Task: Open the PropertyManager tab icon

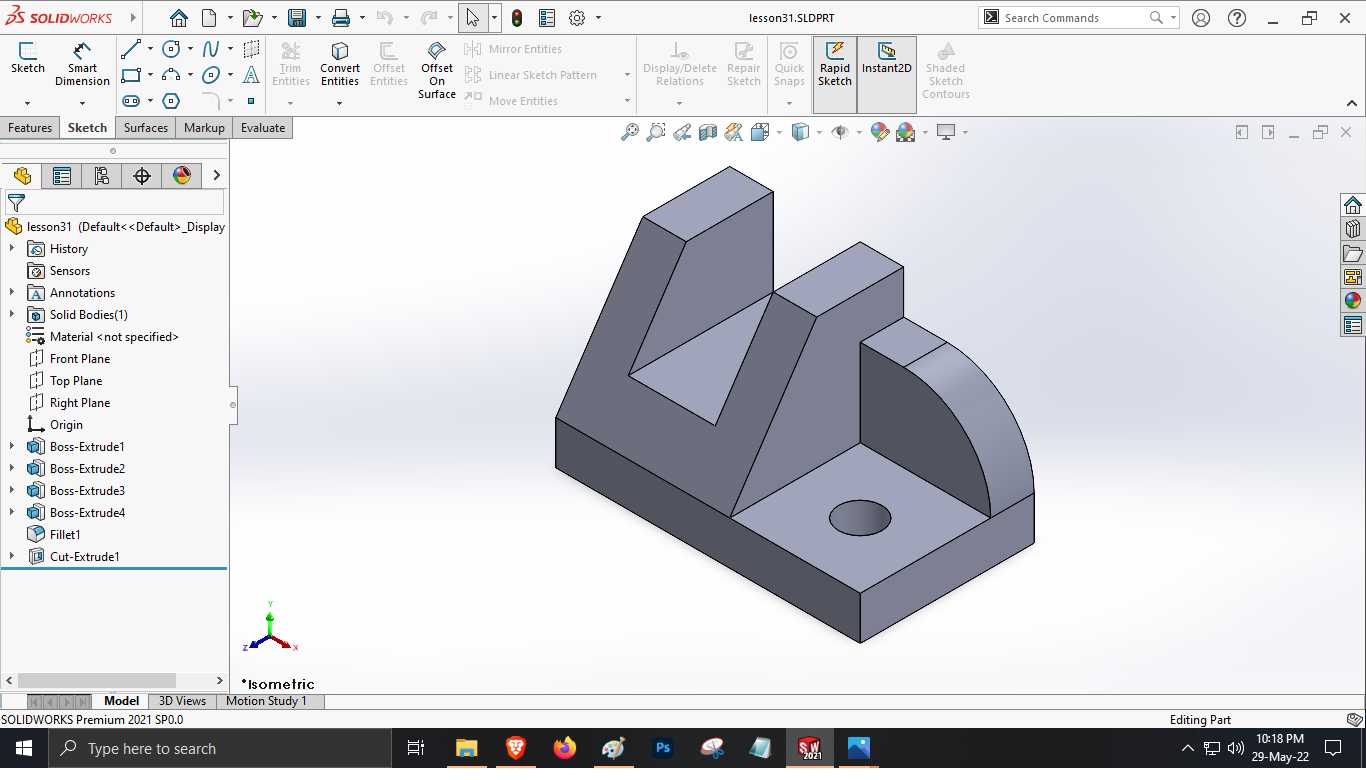Action: tap(62, 176)
